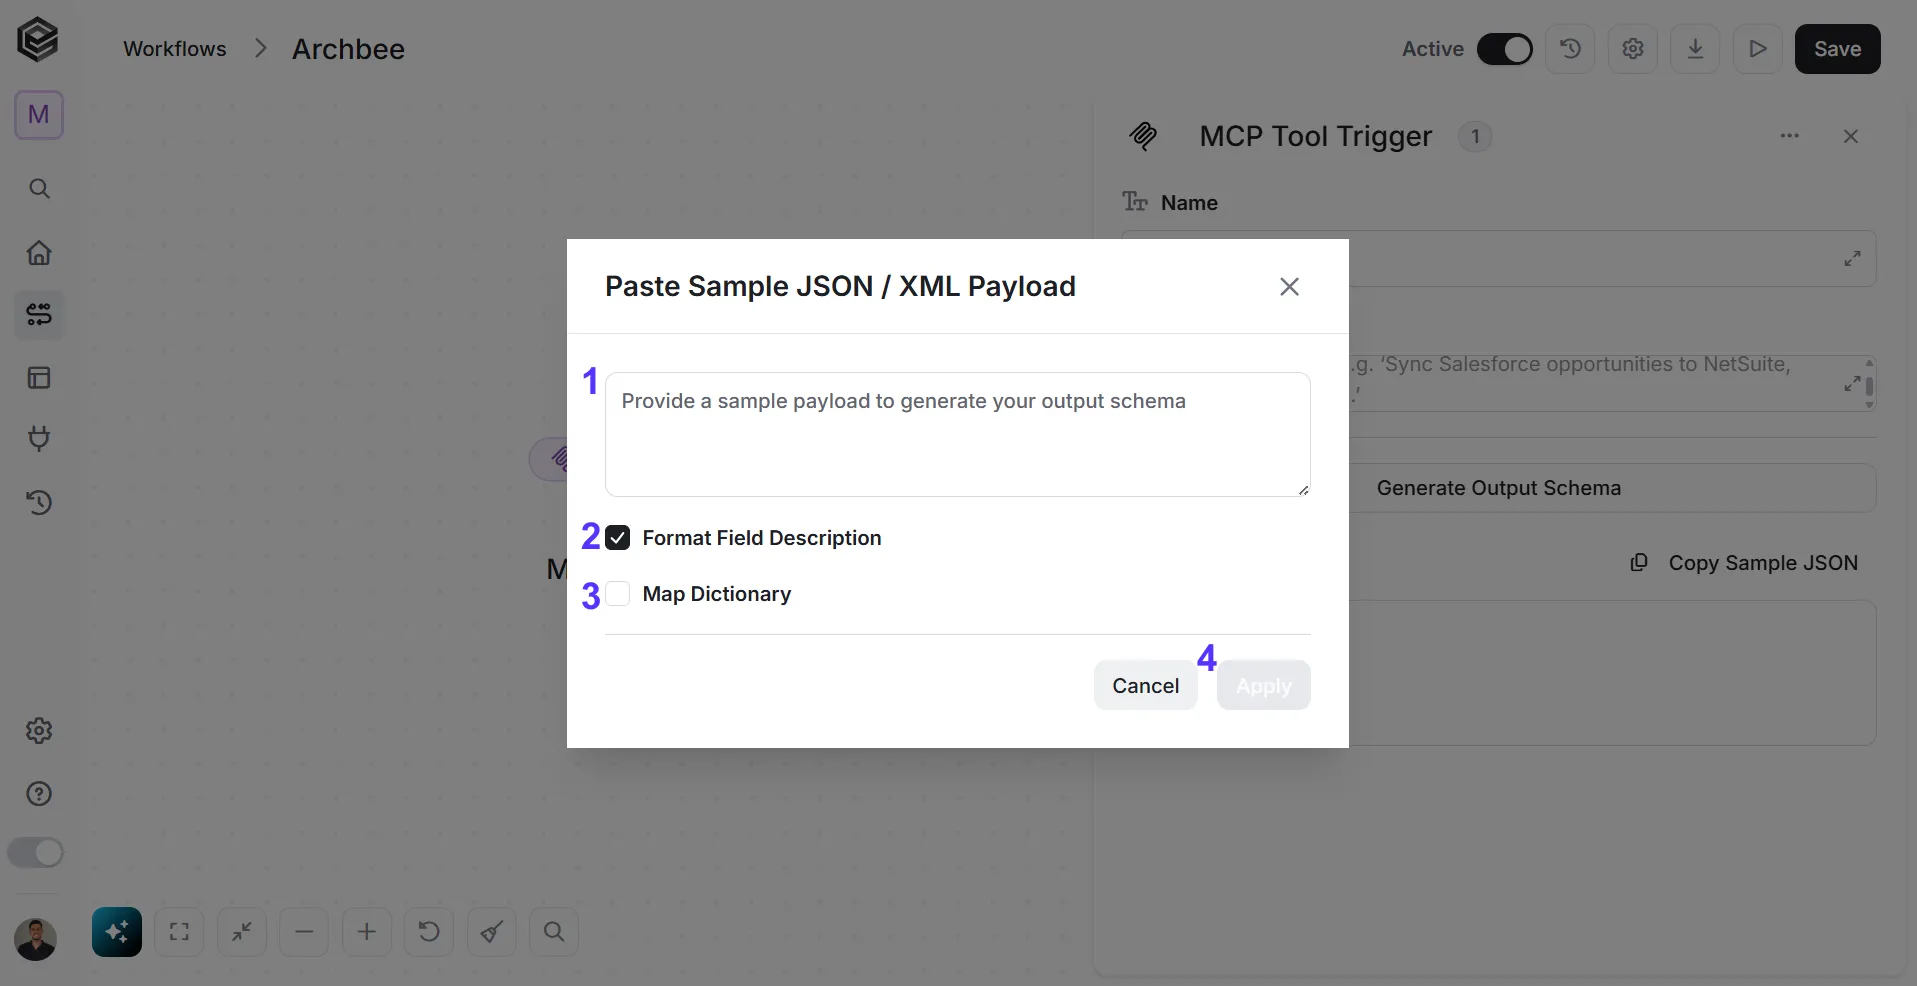Save the workflow
The width and height of the screenshot is (1917, 986).
(1838, 49)
